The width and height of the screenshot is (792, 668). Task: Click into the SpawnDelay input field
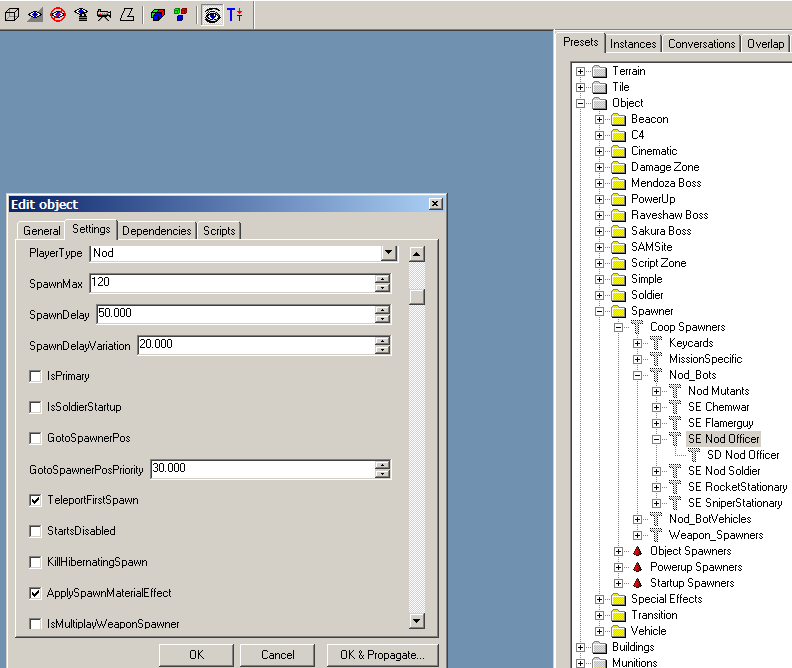pos(232,314)
